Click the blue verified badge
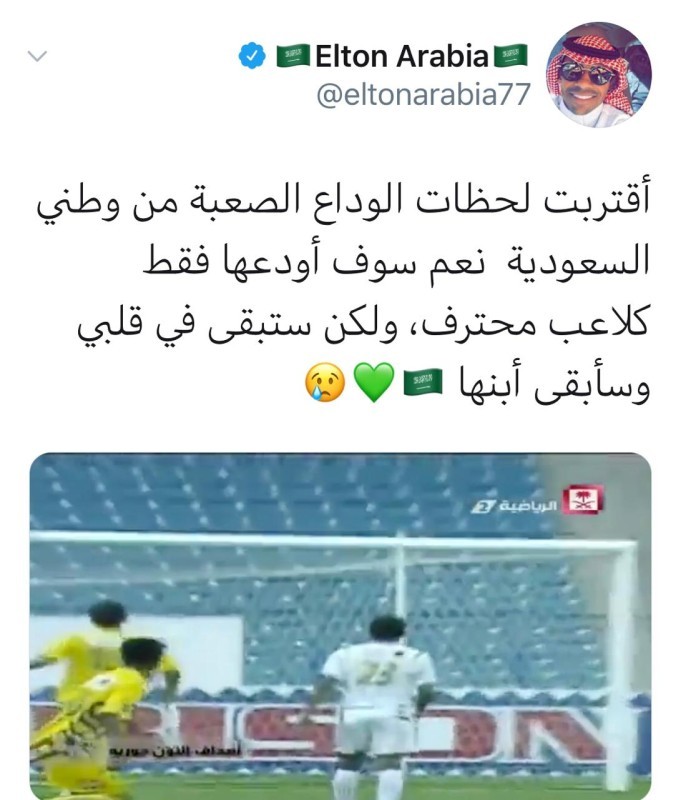The image size is (681, 800). click(252, 56)
